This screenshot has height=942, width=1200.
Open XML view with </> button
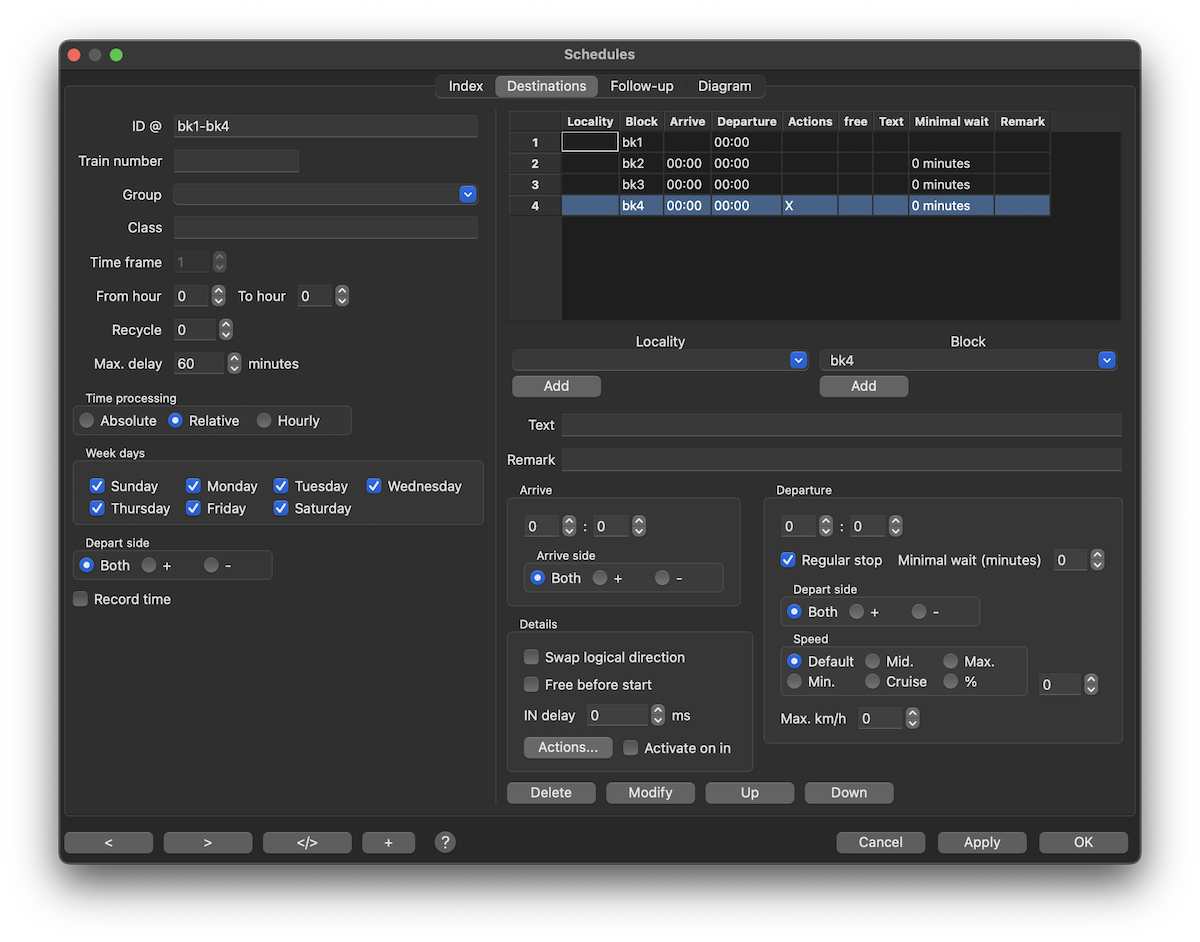pos(307,842)
